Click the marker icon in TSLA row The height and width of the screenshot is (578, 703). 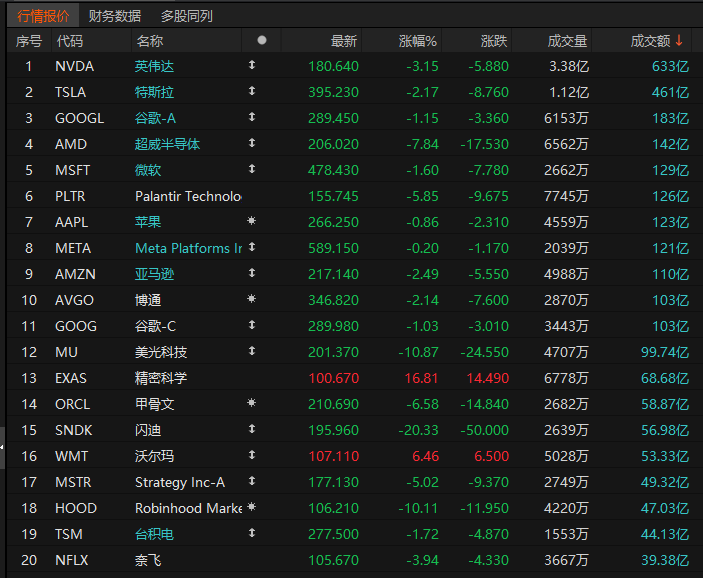click(x=252, y=91)
